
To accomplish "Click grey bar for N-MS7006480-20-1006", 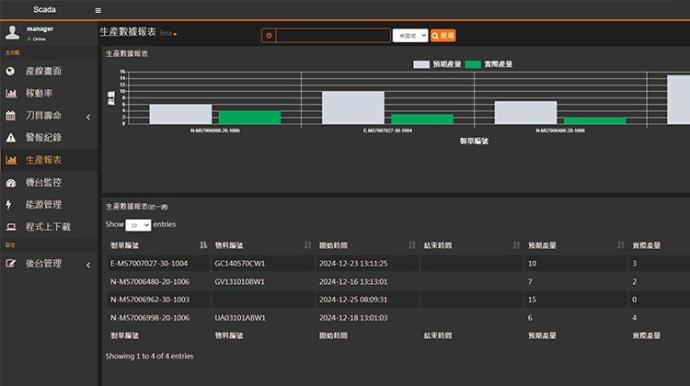I will coord(526,113).
